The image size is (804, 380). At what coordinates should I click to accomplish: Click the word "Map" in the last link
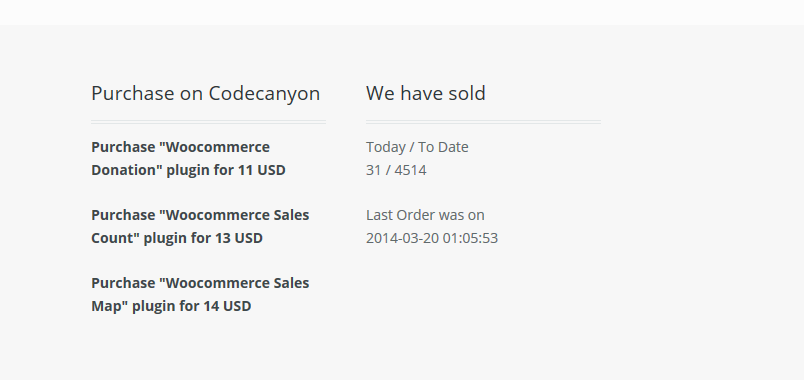pos(105,307)
